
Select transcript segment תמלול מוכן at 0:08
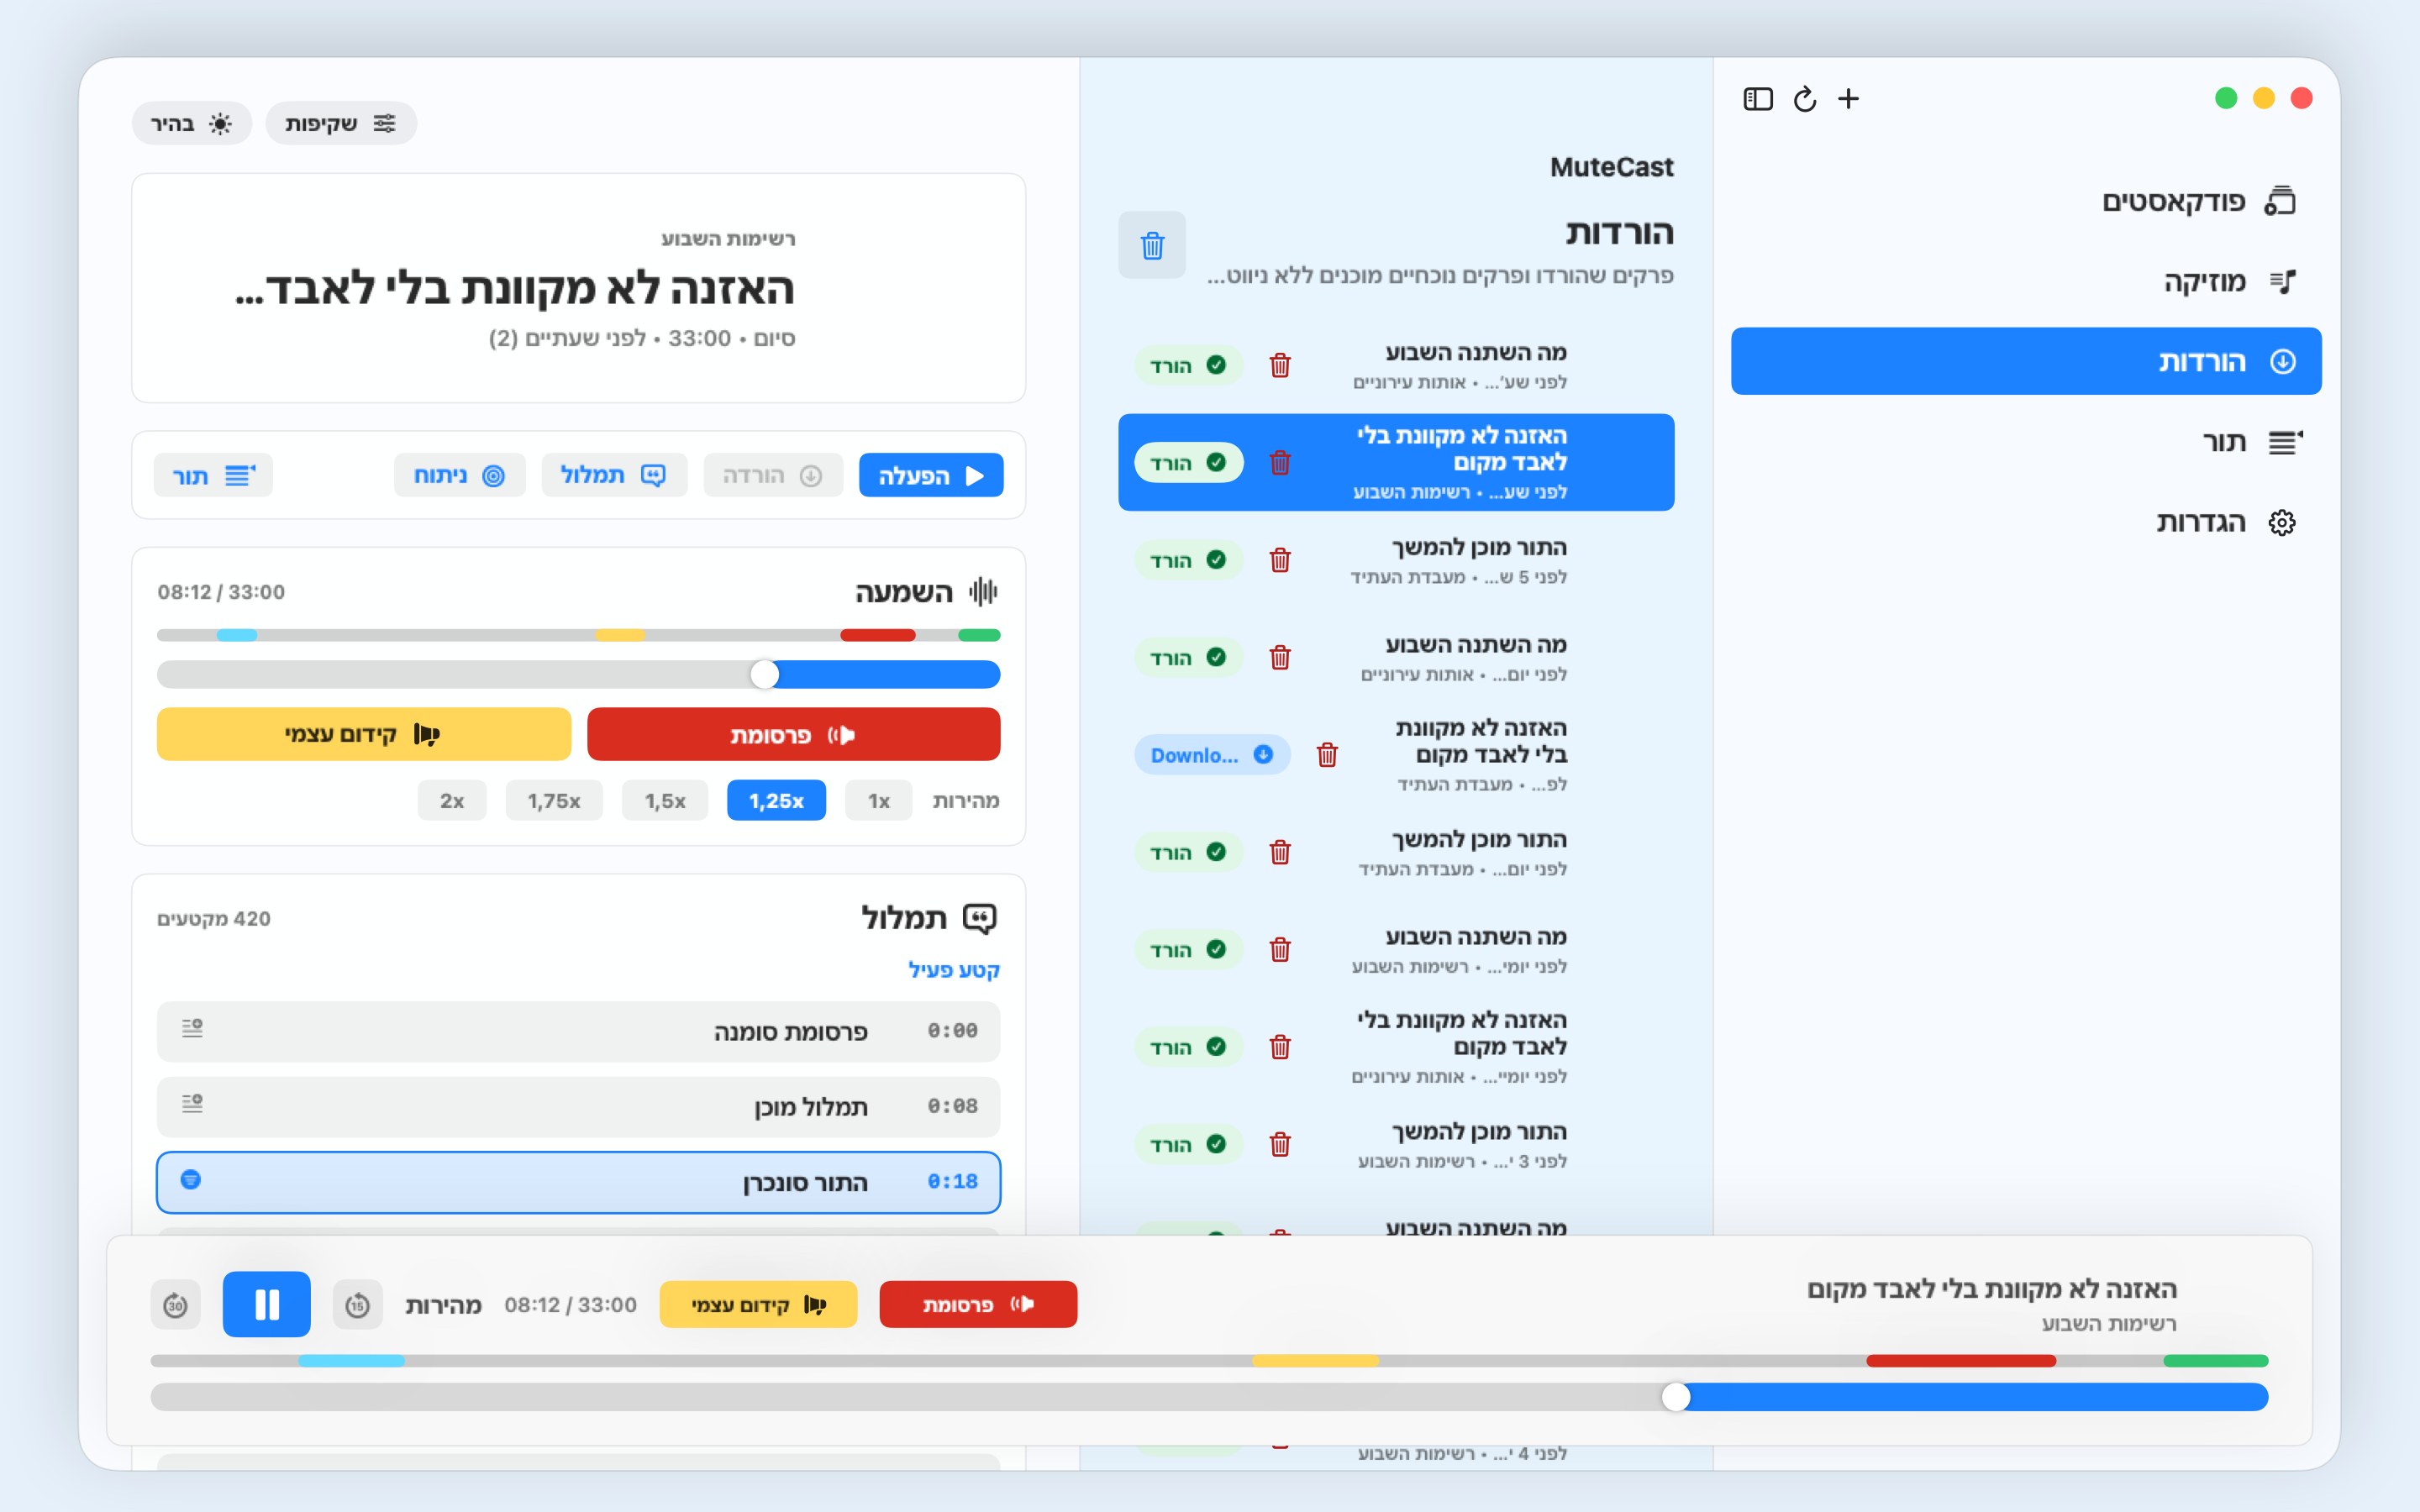tap(578, 1107)
